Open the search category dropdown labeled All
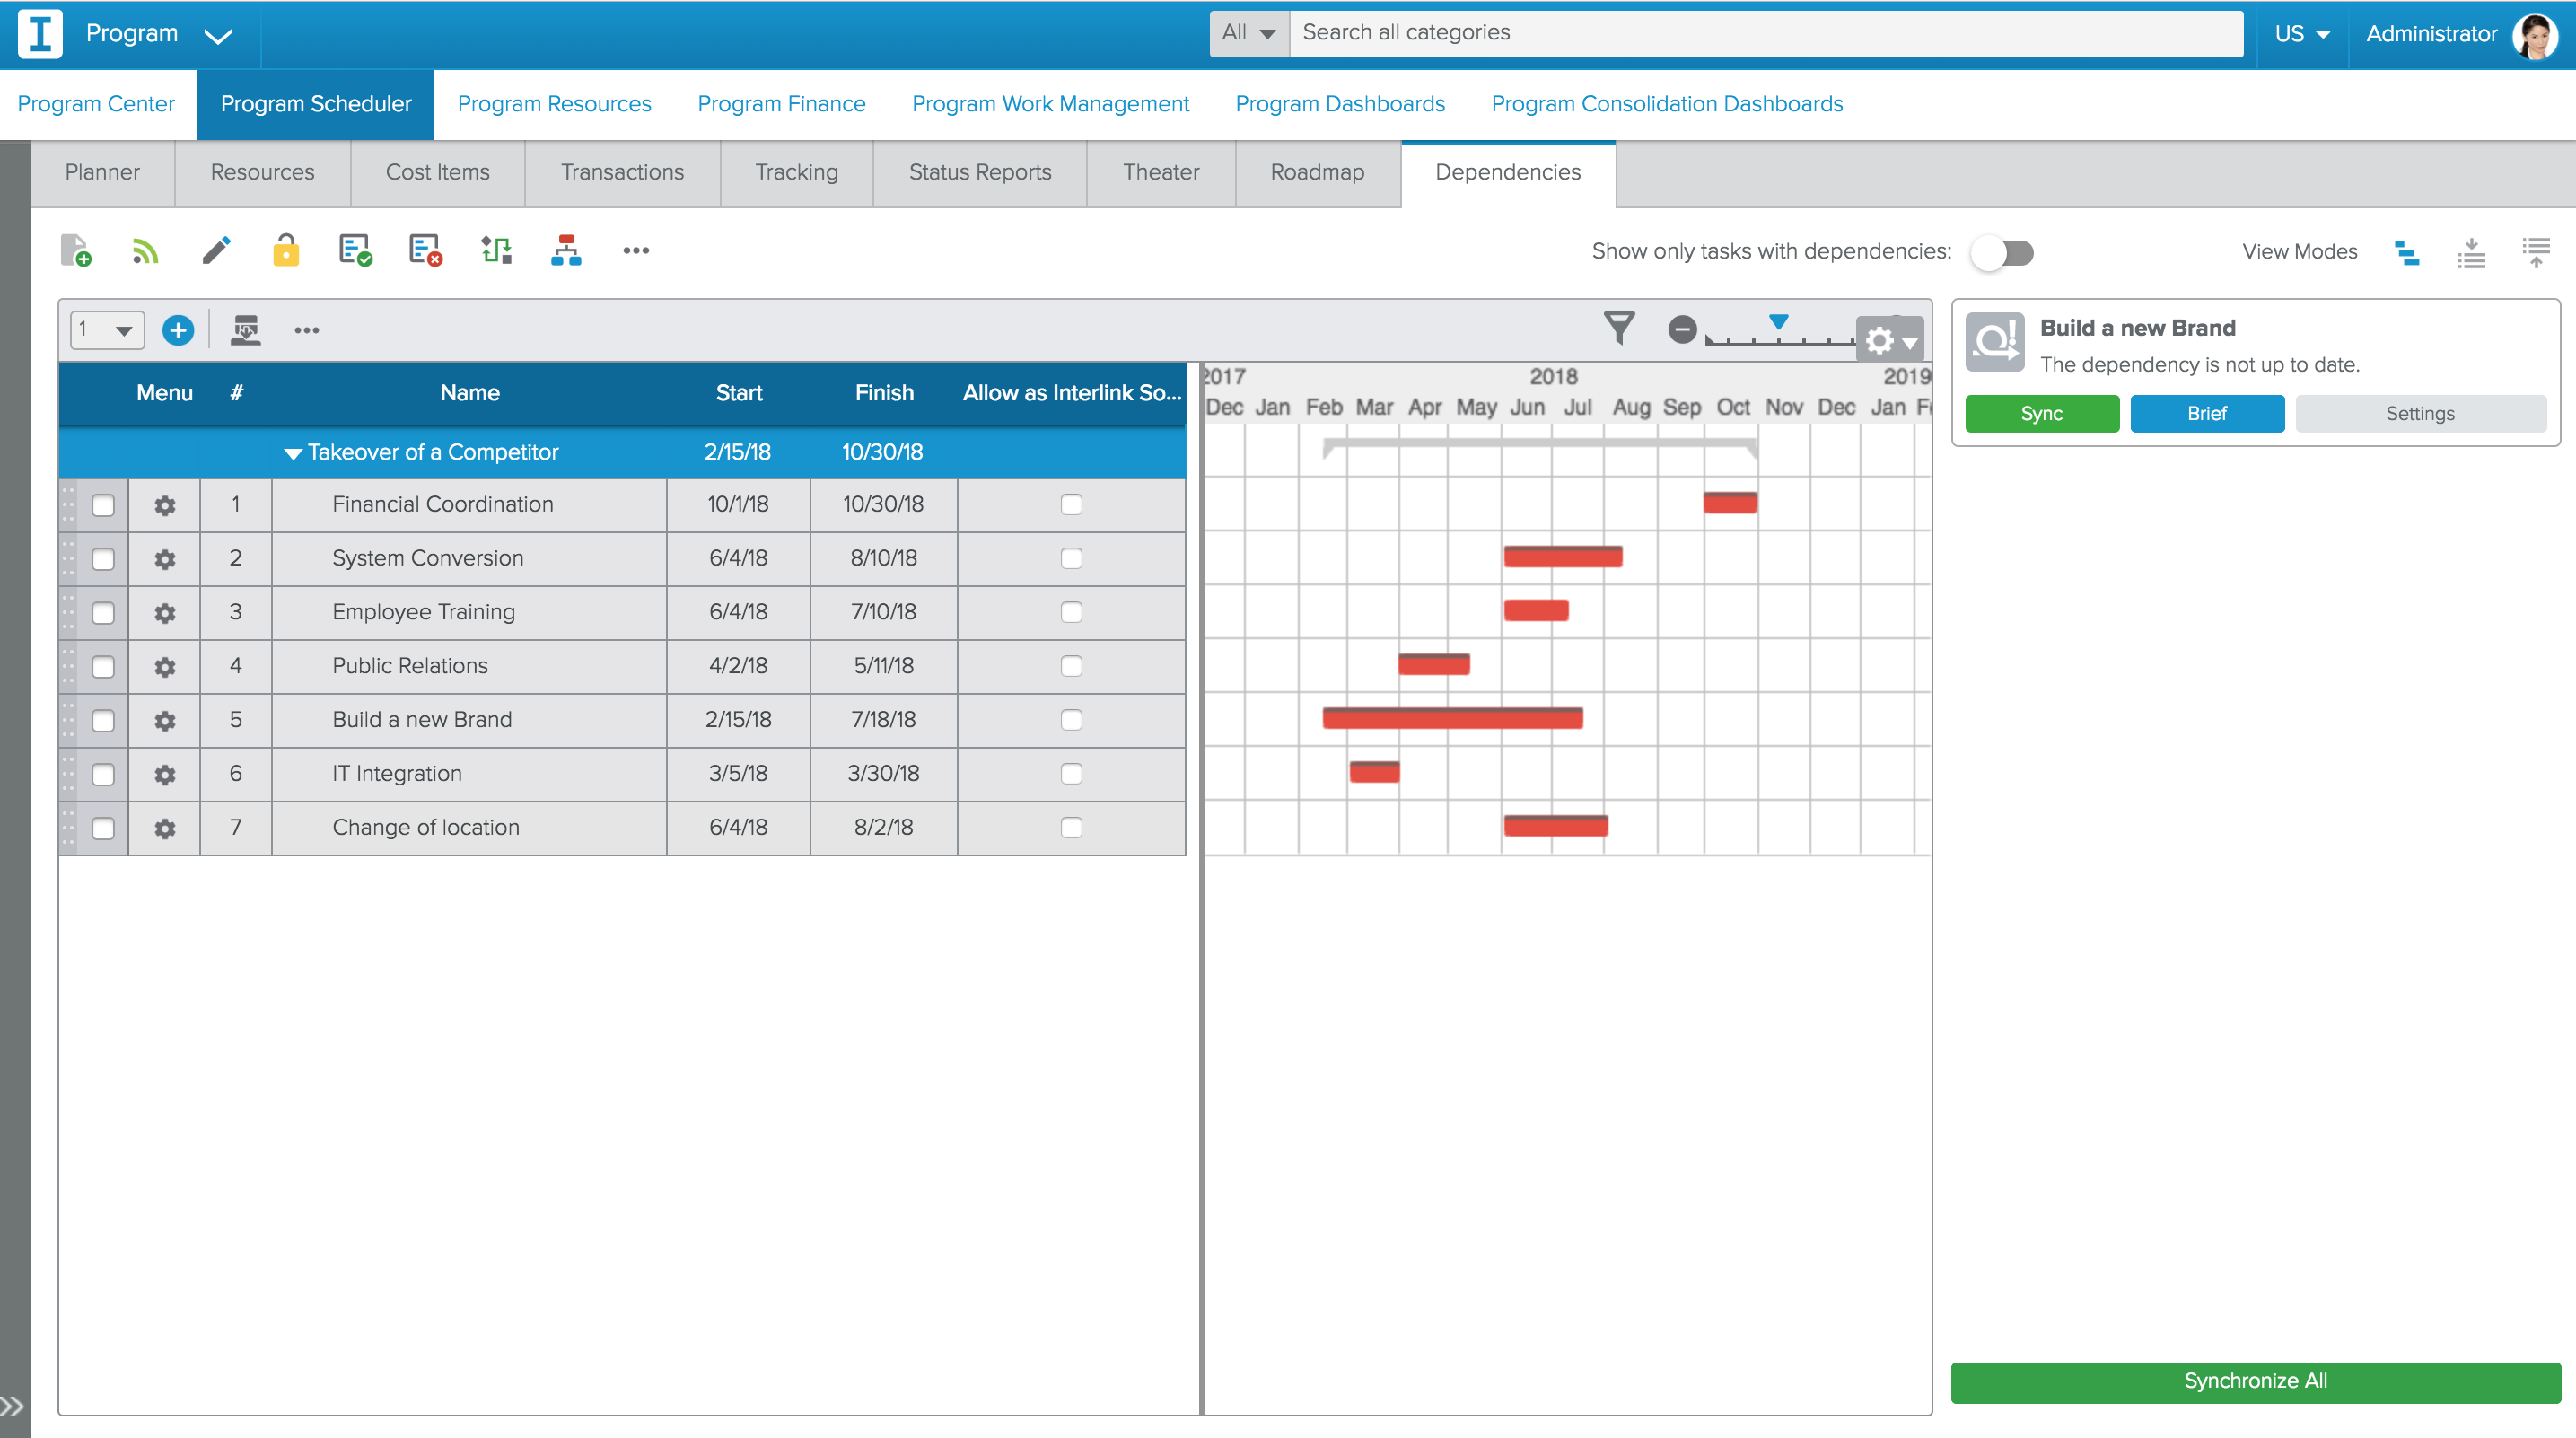The width and height of the screenshot is (2576, 1438). tap(1247, 32)
